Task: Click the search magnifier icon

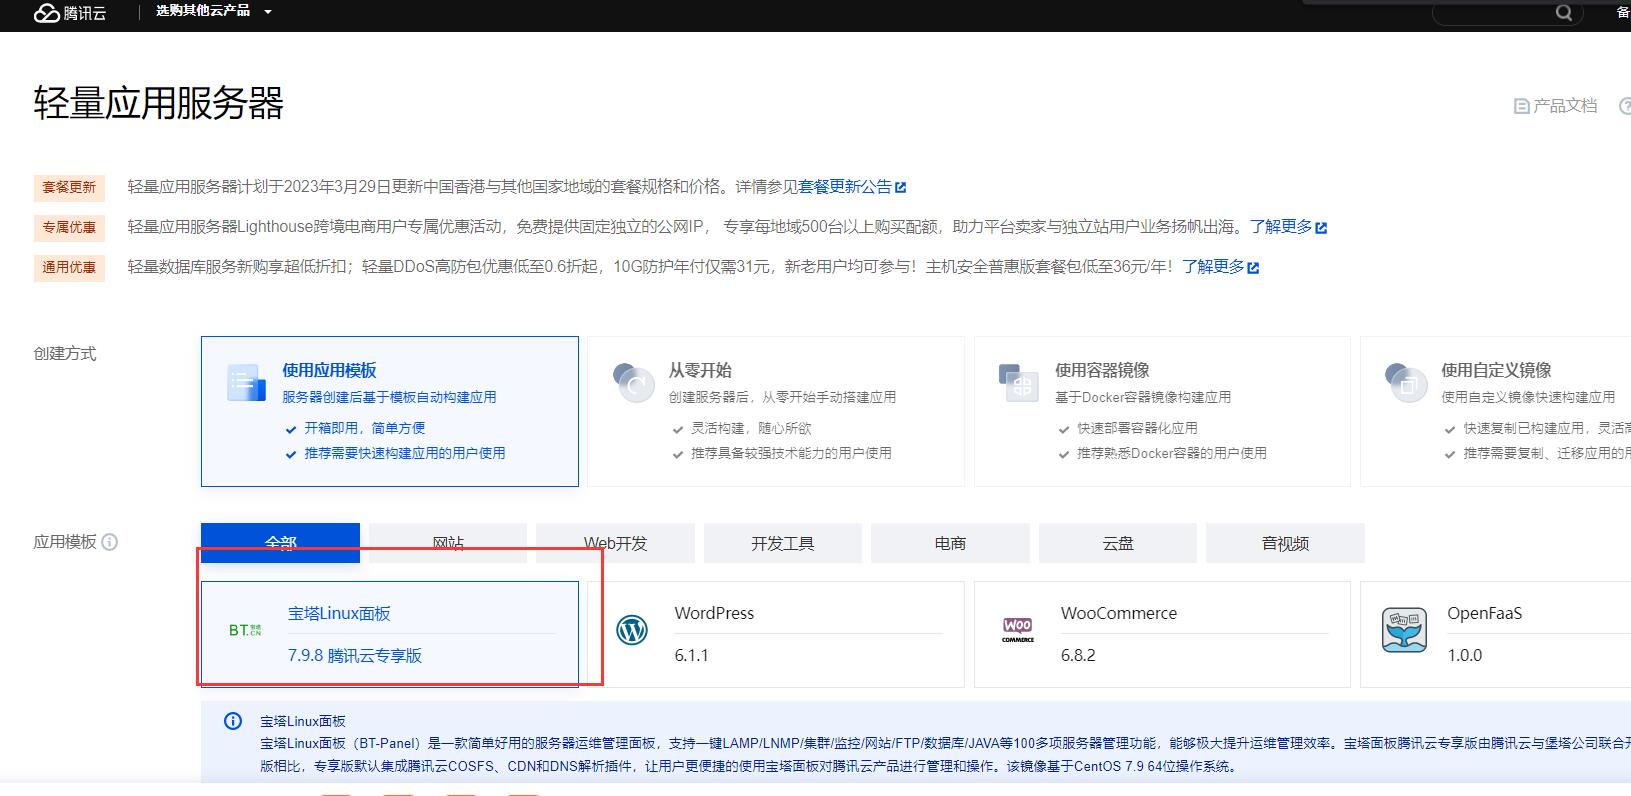Action: click(1564, 13)
